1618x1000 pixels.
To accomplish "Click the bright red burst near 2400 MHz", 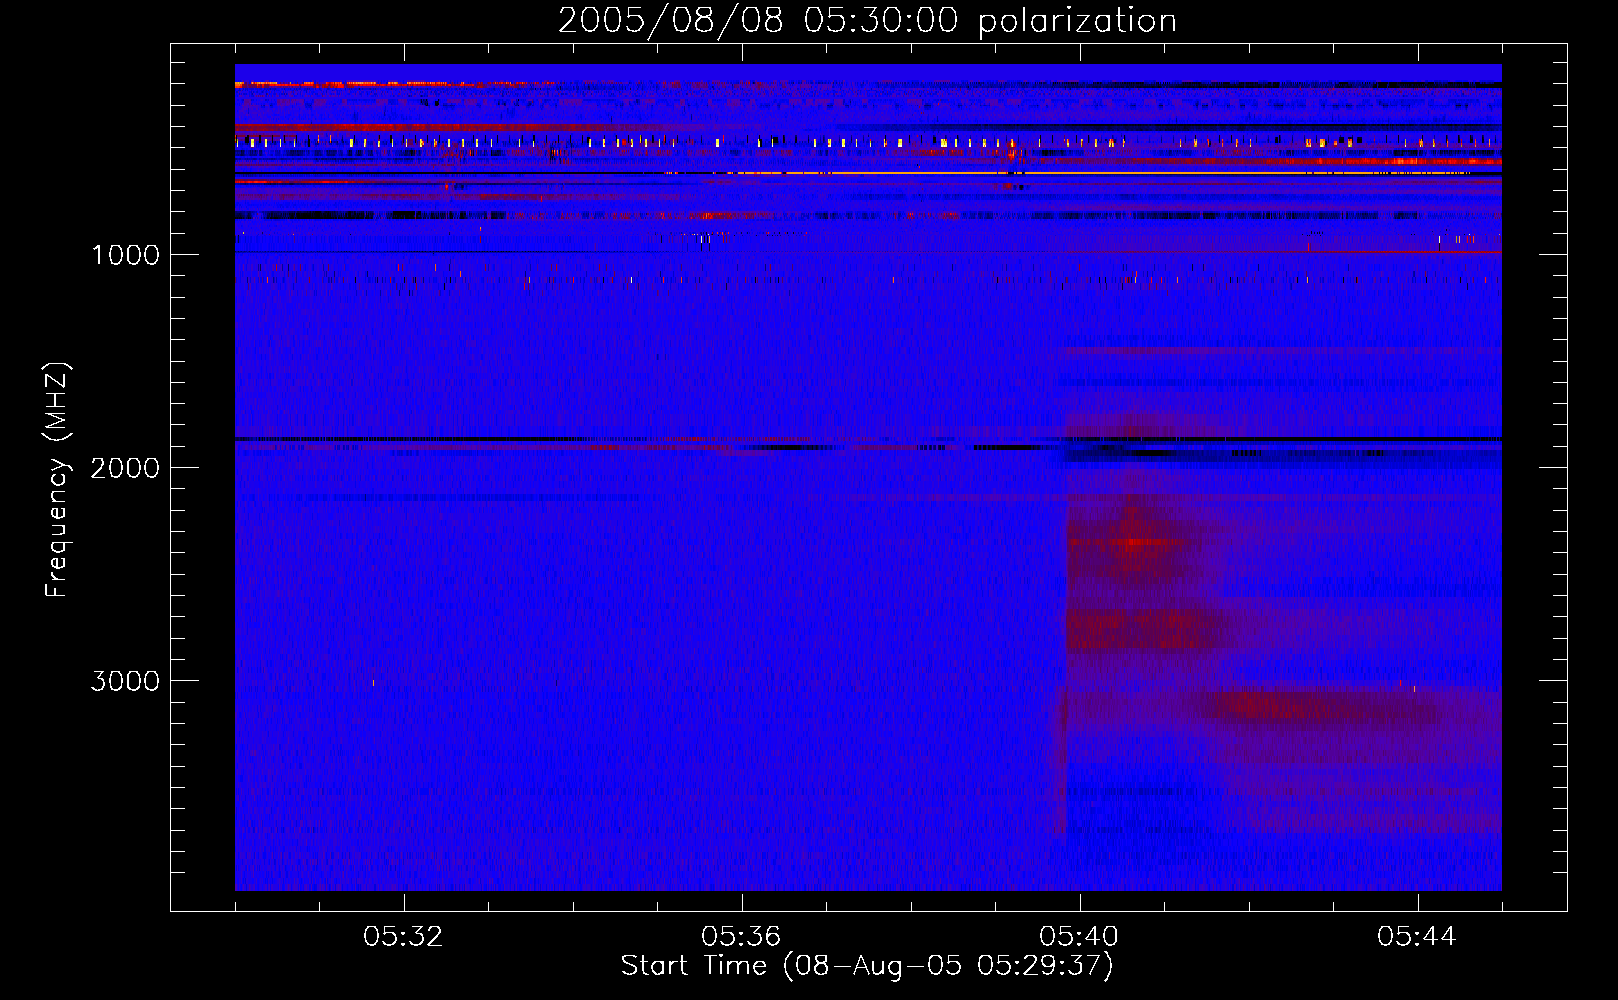I will click(x=1133, y=544).
